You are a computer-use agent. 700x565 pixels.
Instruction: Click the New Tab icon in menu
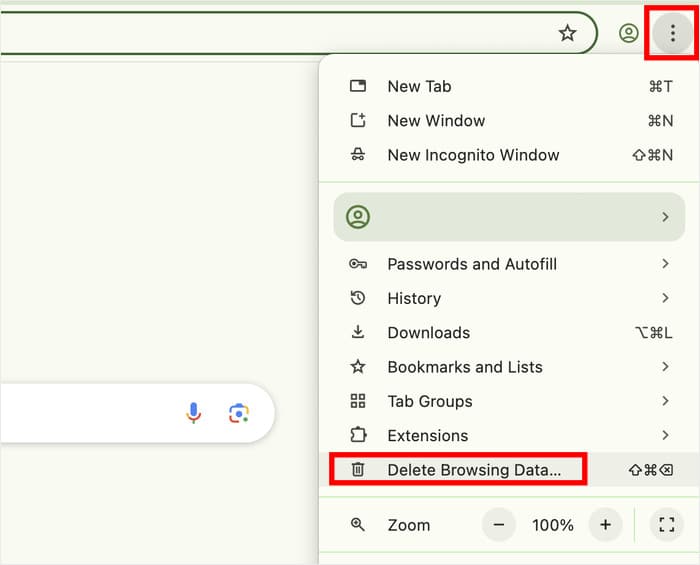point(358,86)
